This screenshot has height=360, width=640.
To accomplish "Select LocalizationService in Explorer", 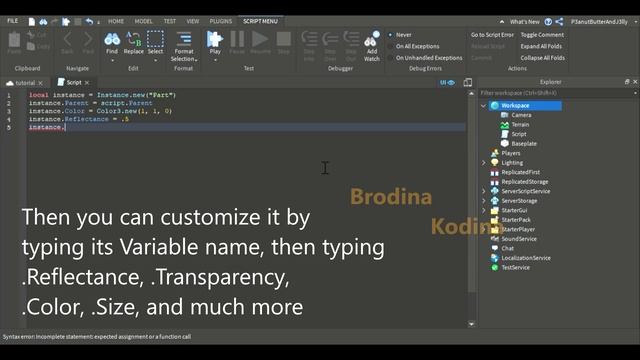I will pos(526,258).
